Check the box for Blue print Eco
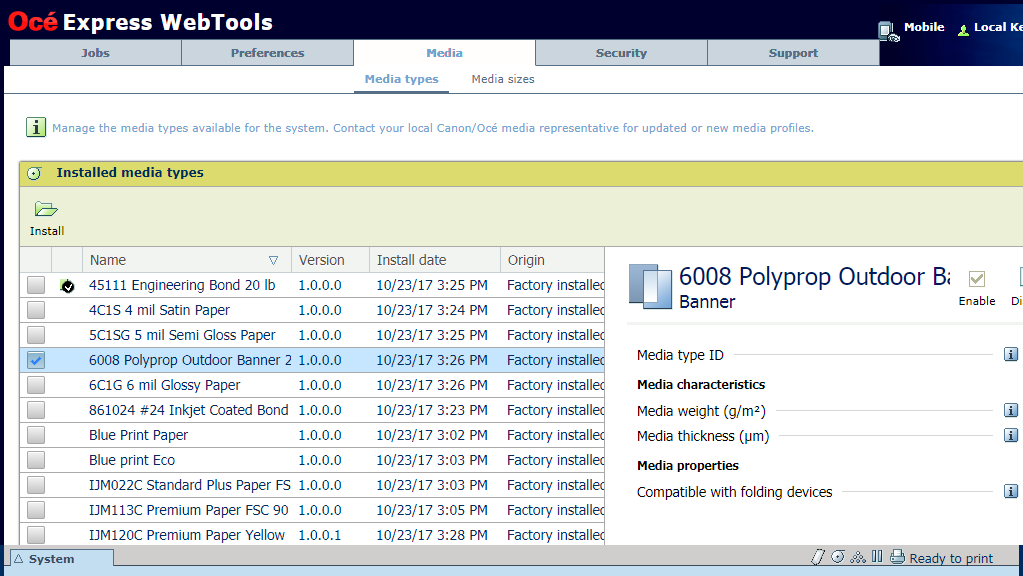 (36, 460)
